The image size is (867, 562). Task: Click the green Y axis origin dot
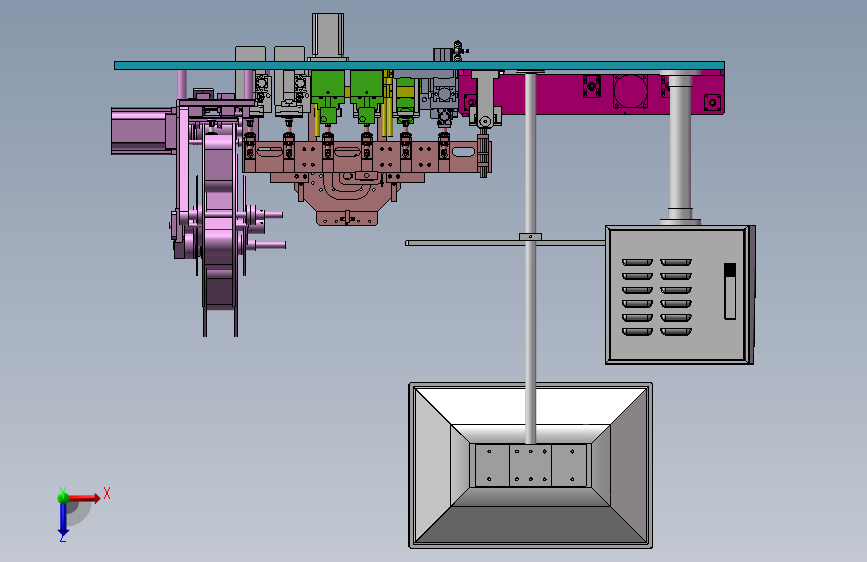(x=63, y=497)
